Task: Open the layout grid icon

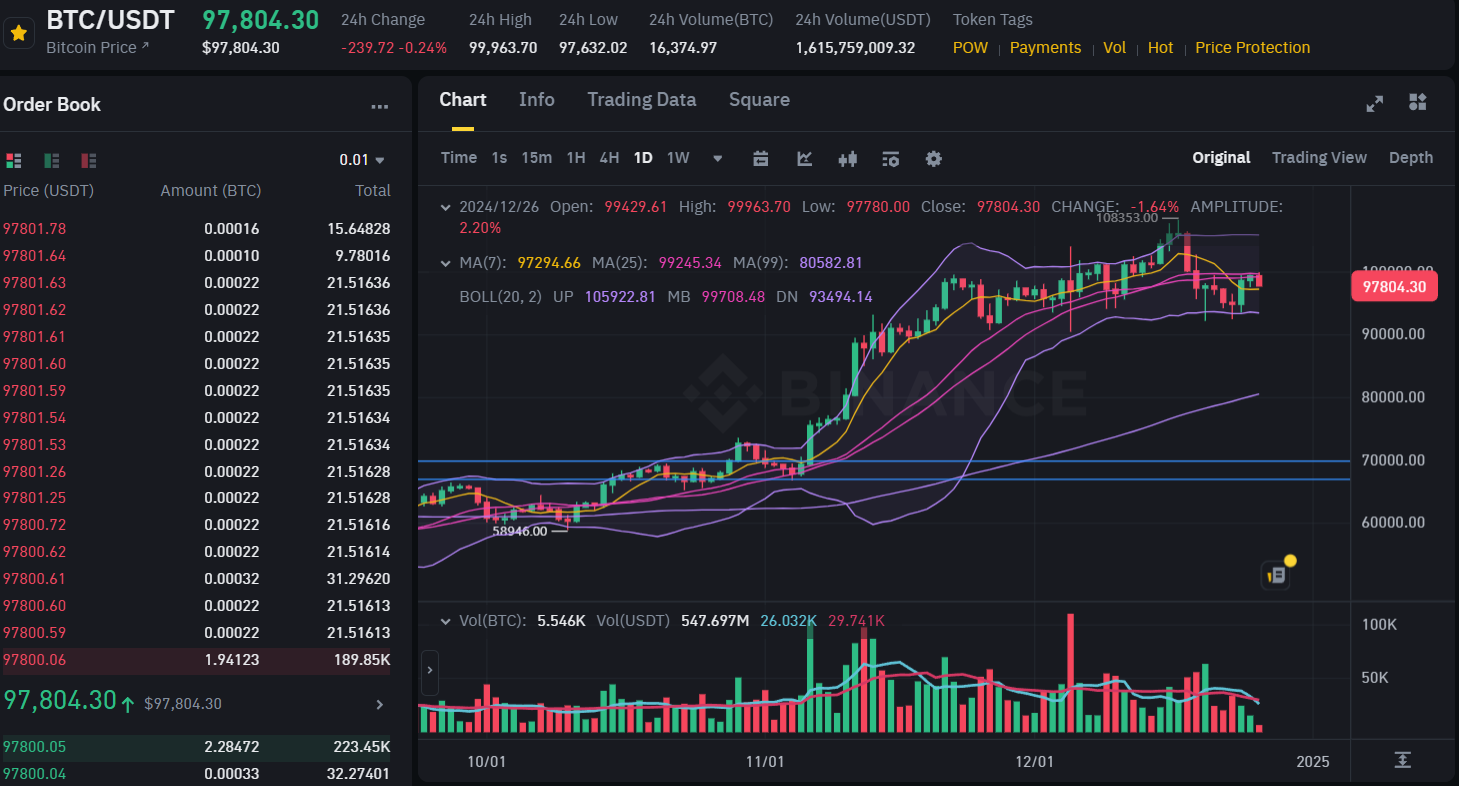Action: [x=1417, y=102]
